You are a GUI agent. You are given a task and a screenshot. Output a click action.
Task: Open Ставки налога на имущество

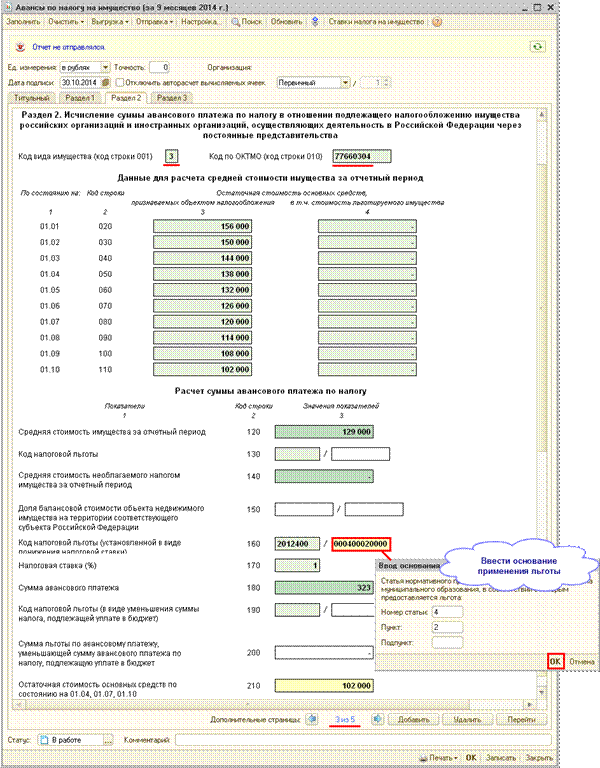(x=376, y=22)
